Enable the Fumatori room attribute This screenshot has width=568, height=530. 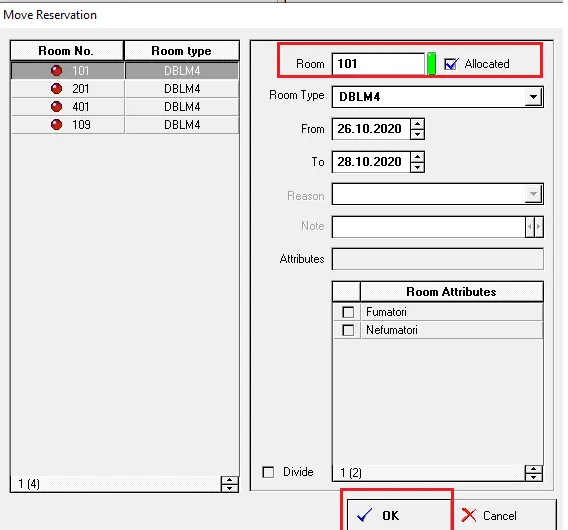tap(348, 312)
